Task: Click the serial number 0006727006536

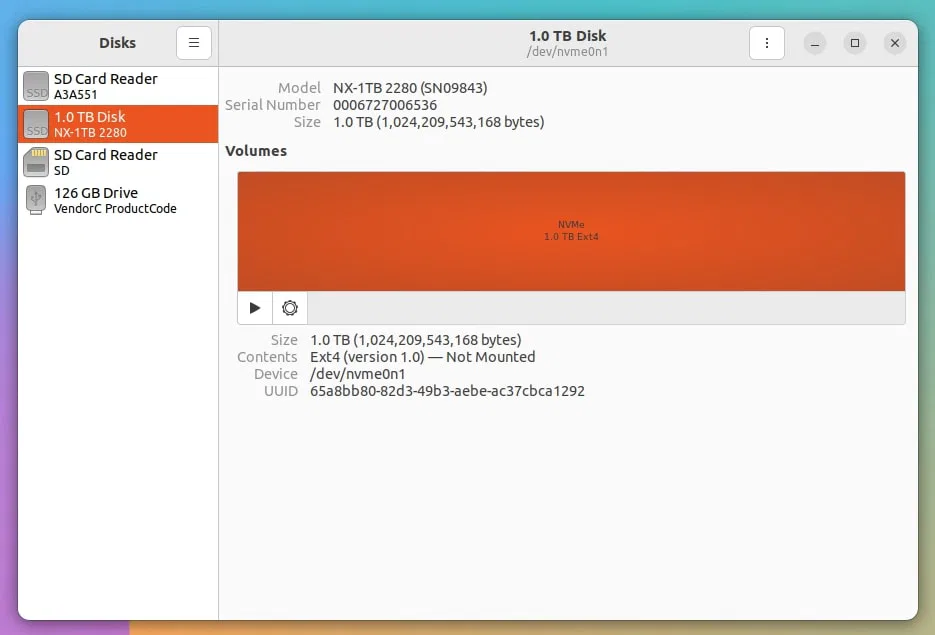Action: click(385, 105)
